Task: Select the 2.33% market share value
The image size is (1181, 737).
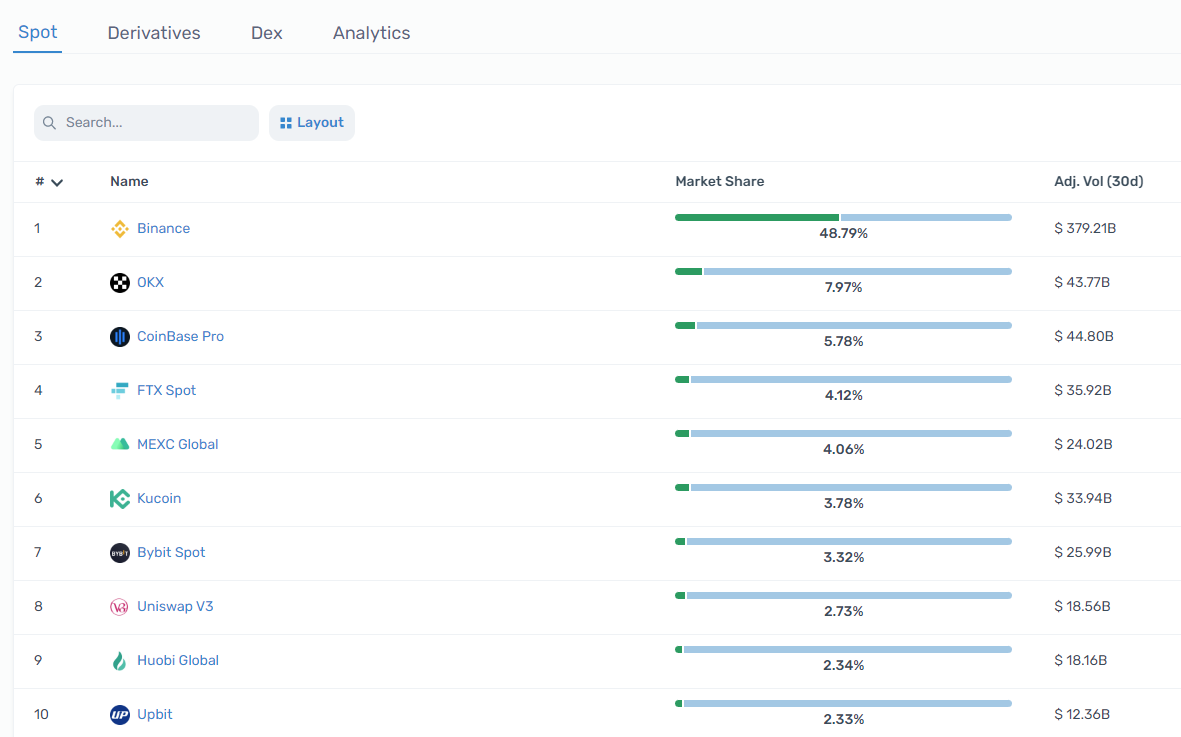Action: [844, 719]
